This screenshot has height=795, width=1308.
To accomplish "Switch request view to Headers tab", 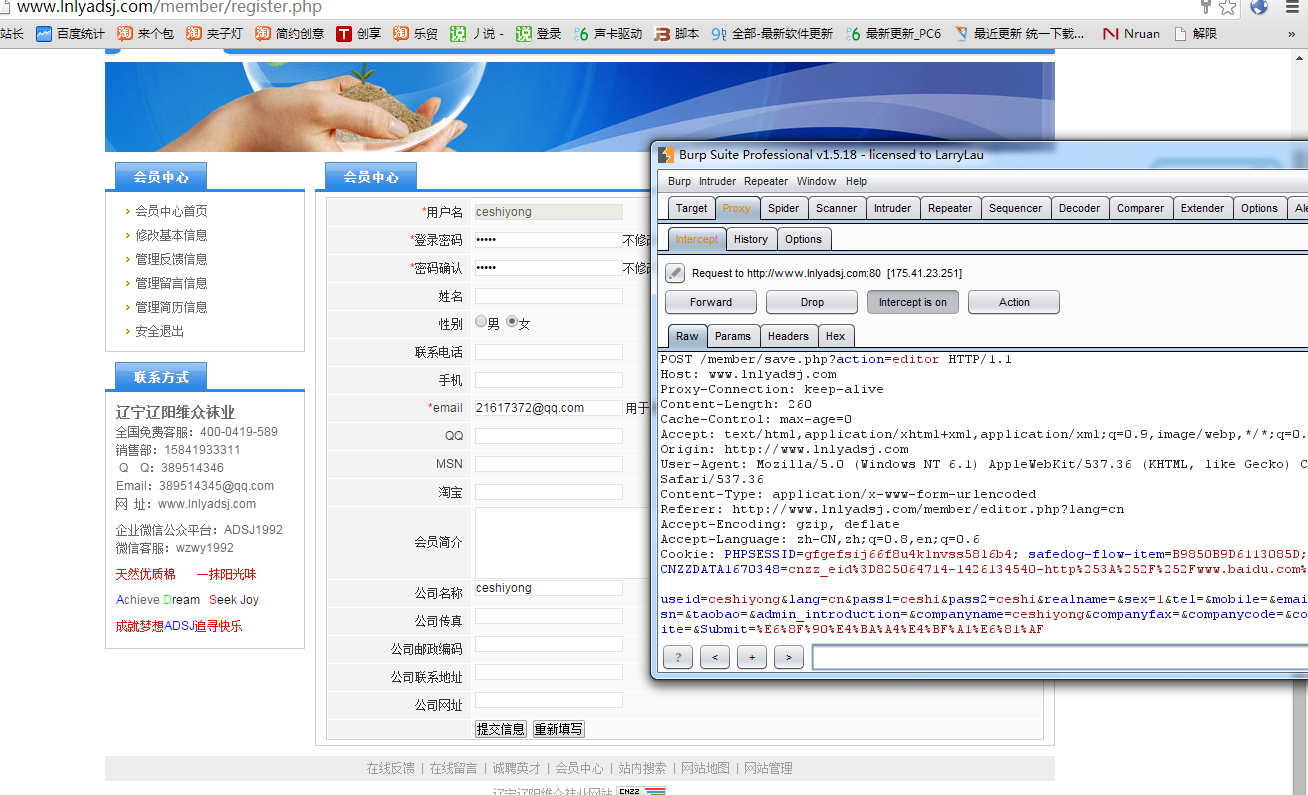I will coord(788,336).
